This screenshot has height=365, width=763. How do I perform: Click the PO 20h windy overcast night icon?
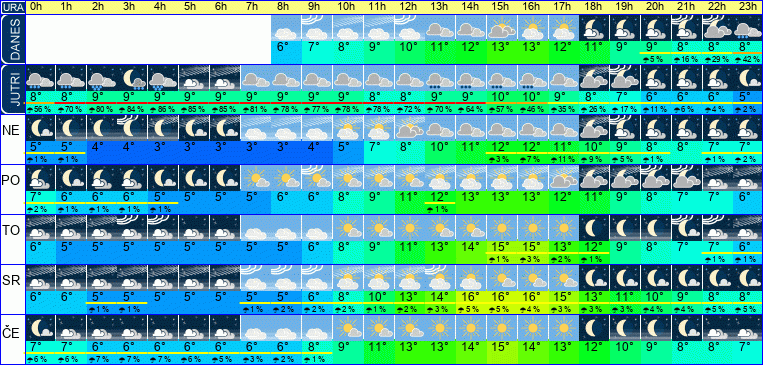[655, 178]
